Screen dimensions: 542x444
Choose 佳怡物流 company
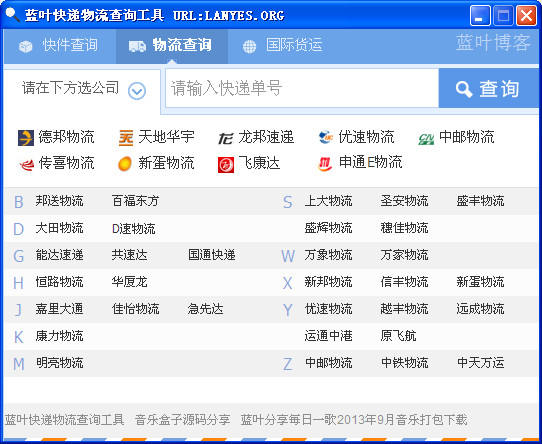tap(136, 309)
